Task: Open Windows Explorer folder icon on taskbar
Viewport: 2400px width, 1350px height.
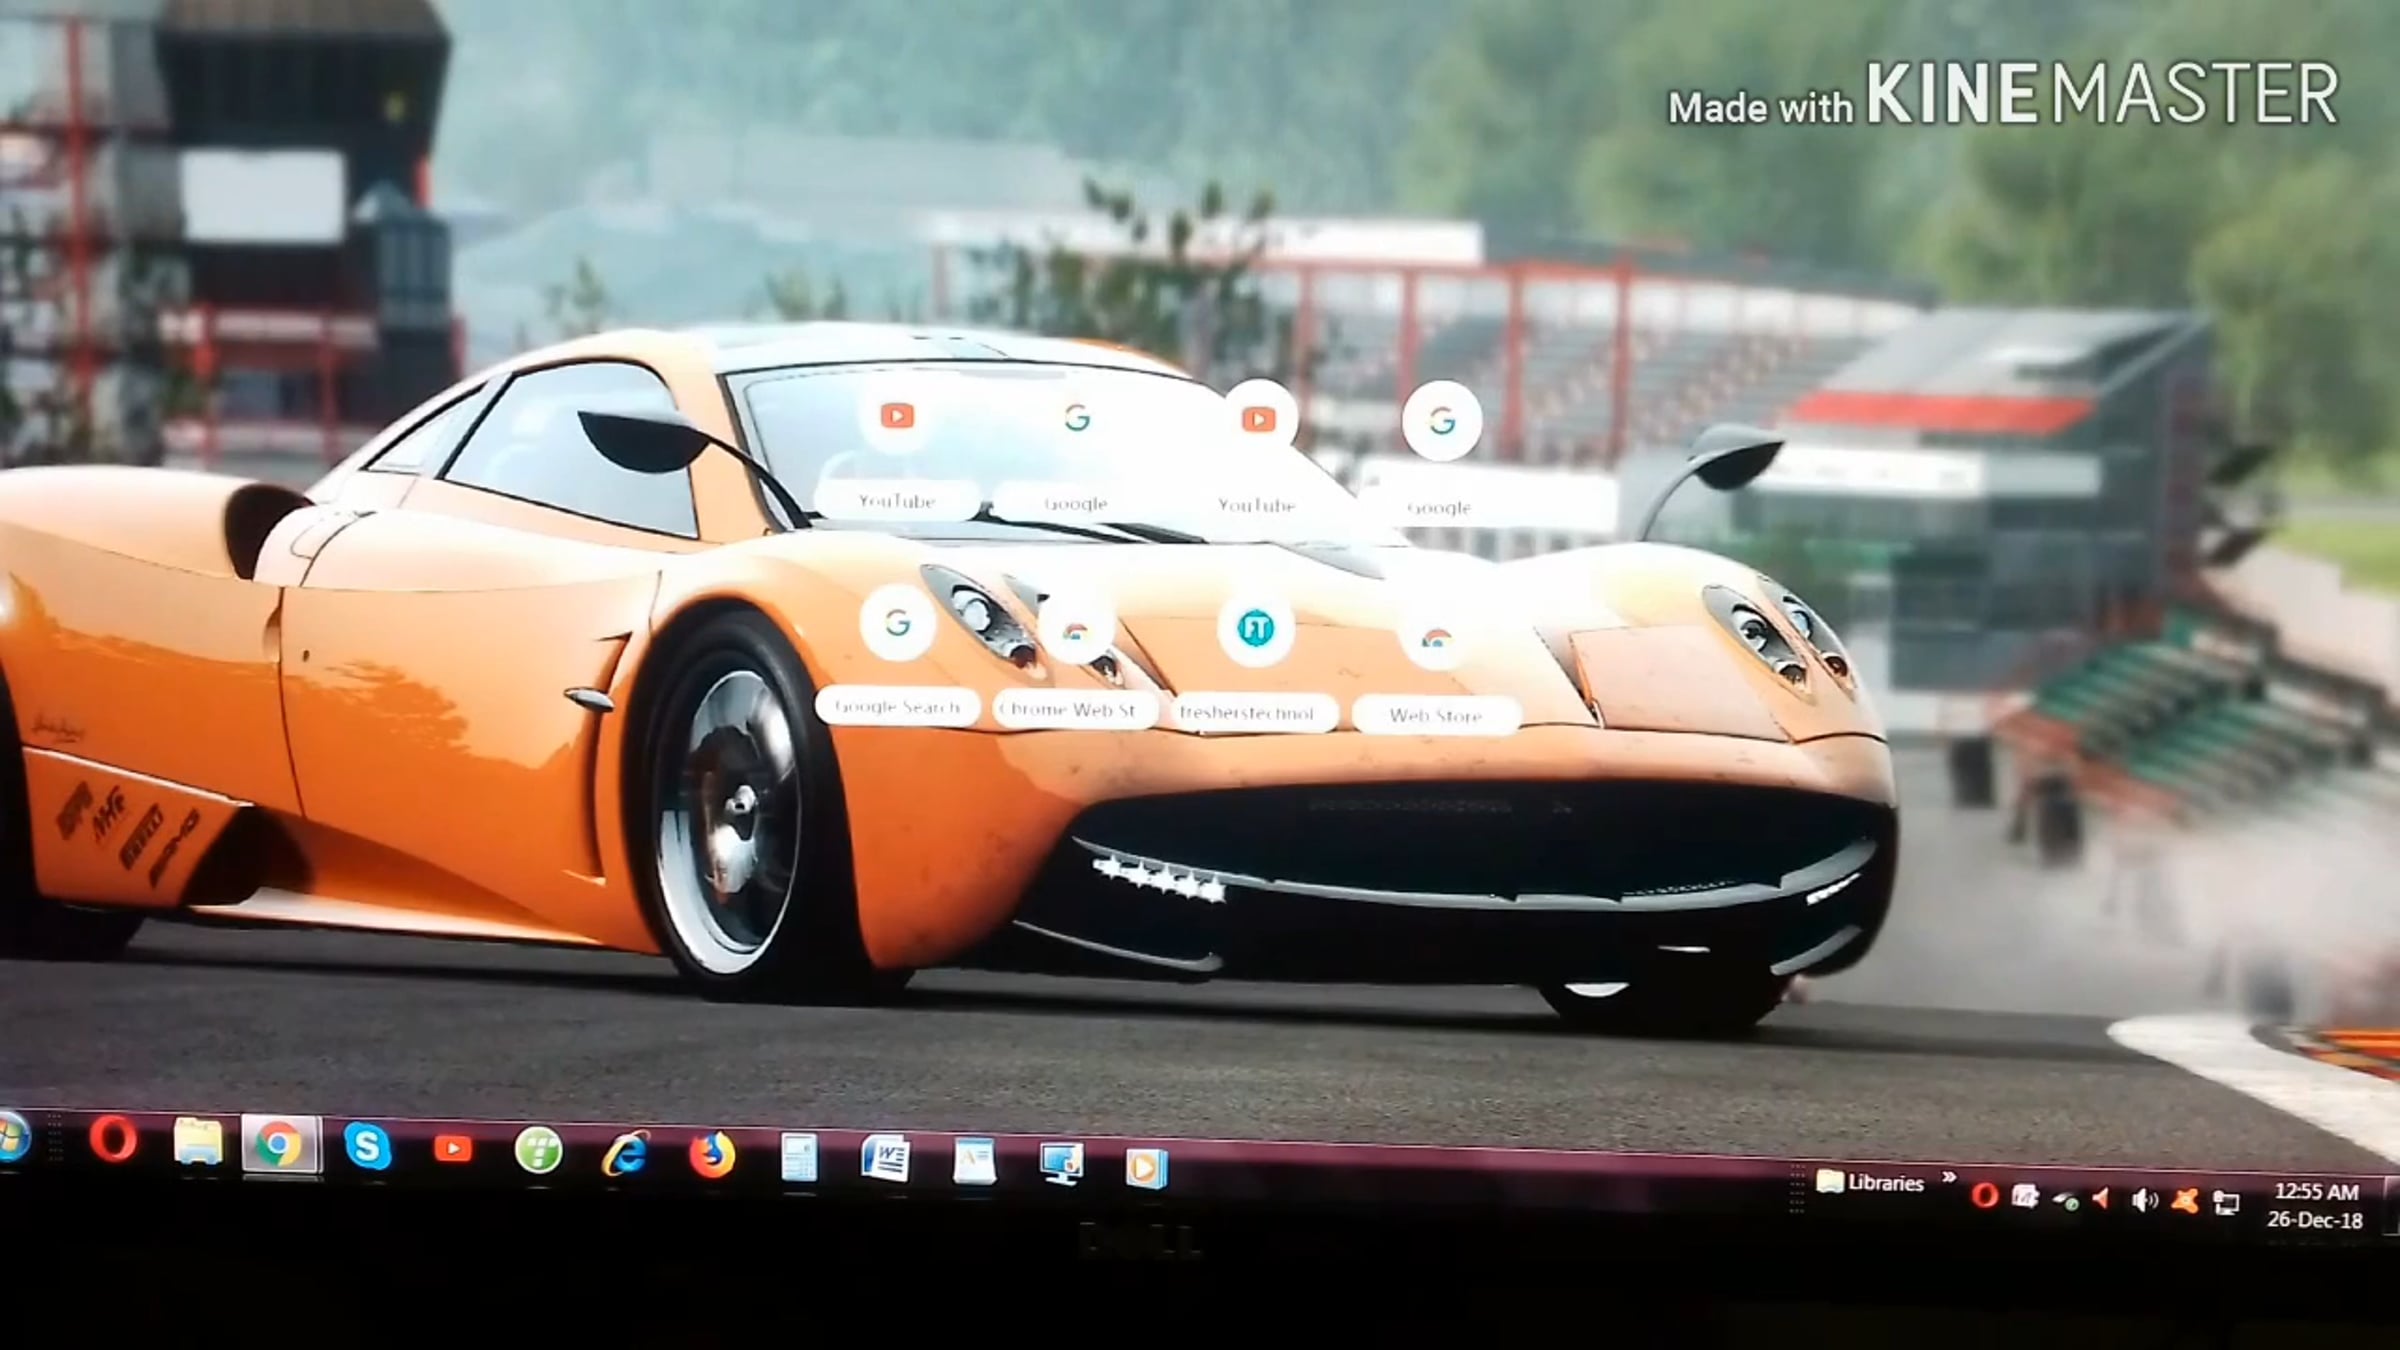Action: [197, 1142]
